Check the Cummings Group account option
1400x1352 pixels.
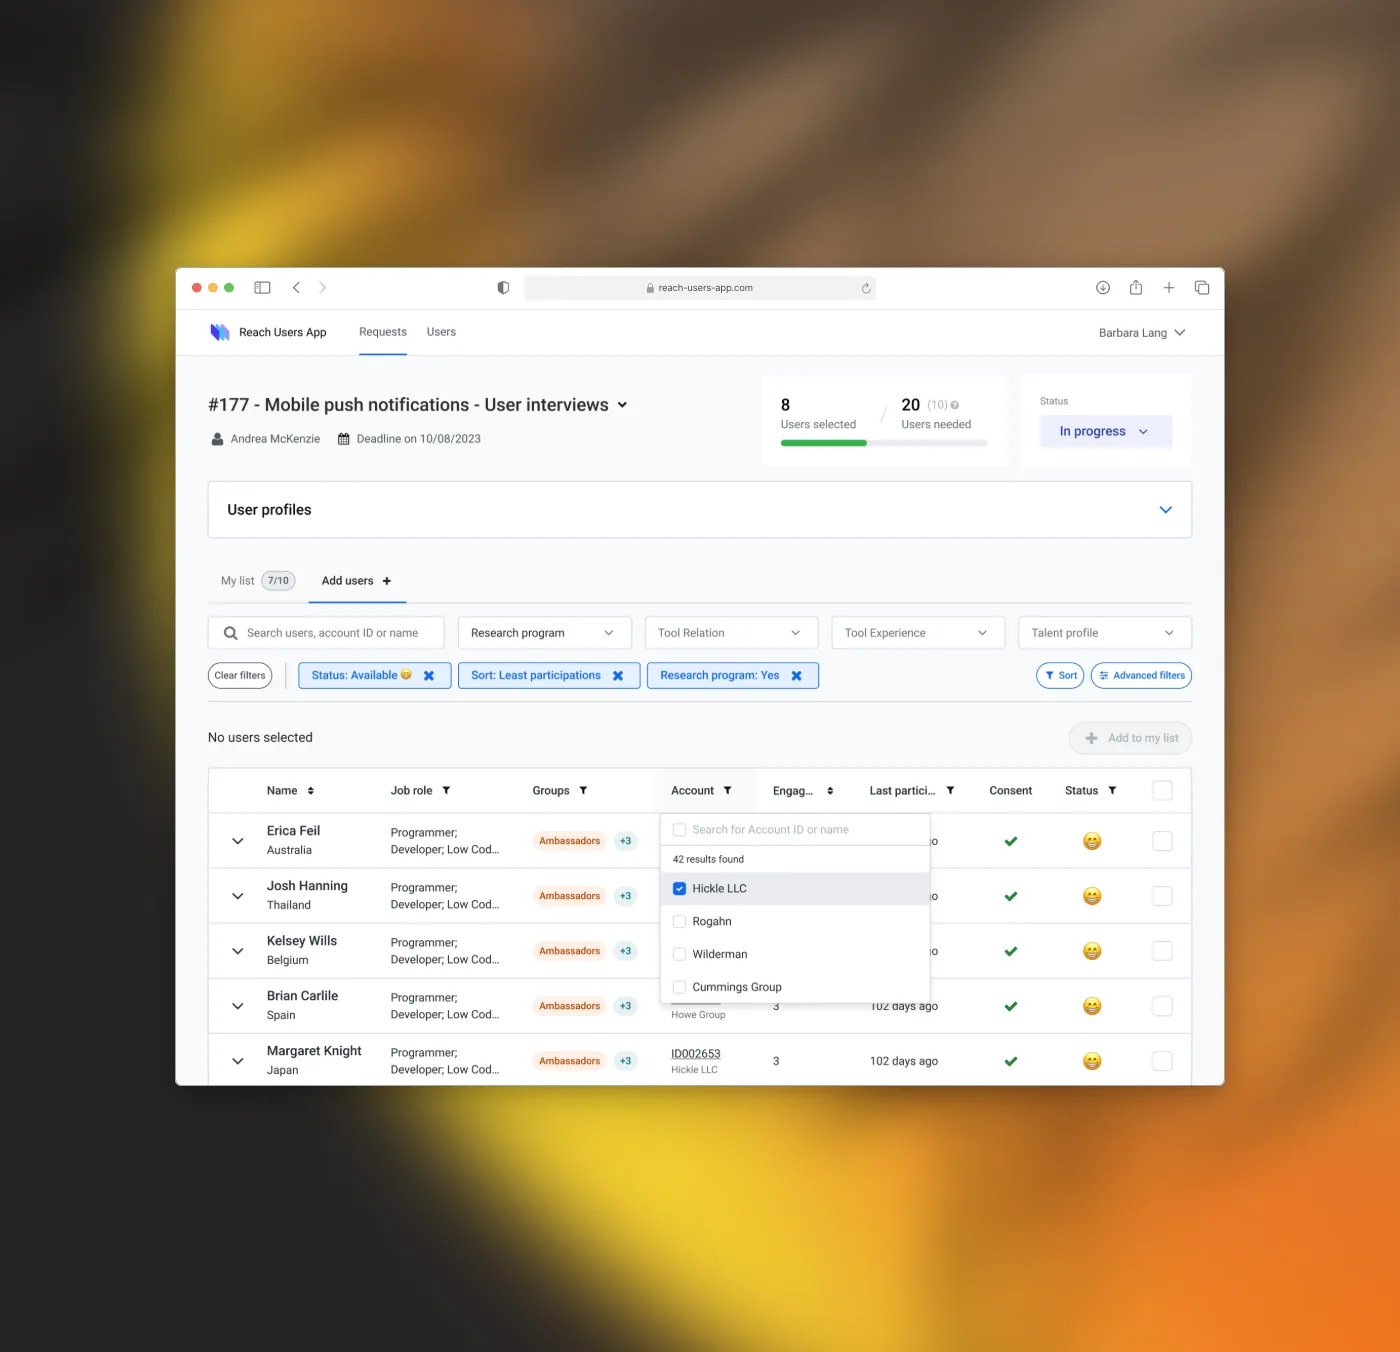[x=680, y=988]
